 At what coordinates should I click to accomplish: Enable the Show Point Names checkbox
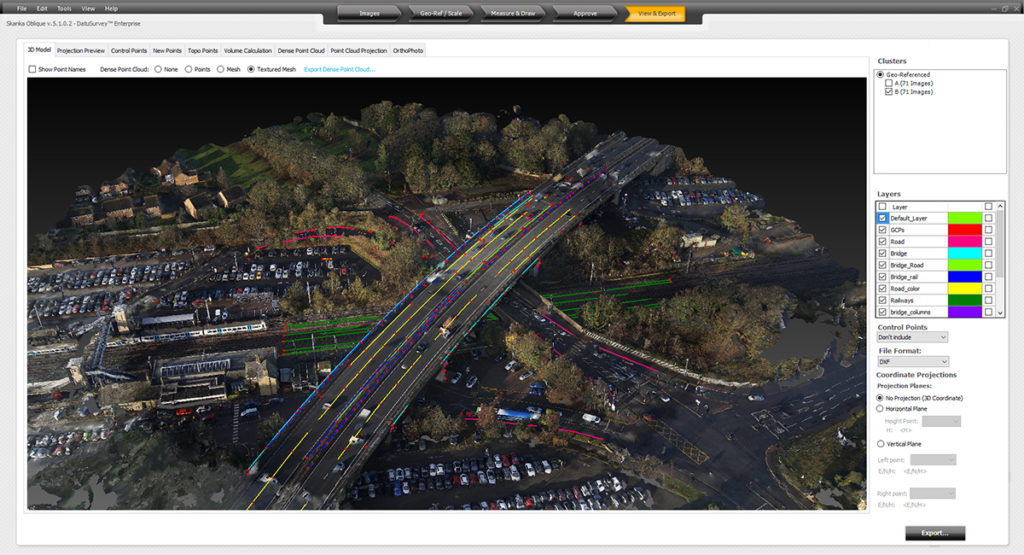tap(32, 69)
